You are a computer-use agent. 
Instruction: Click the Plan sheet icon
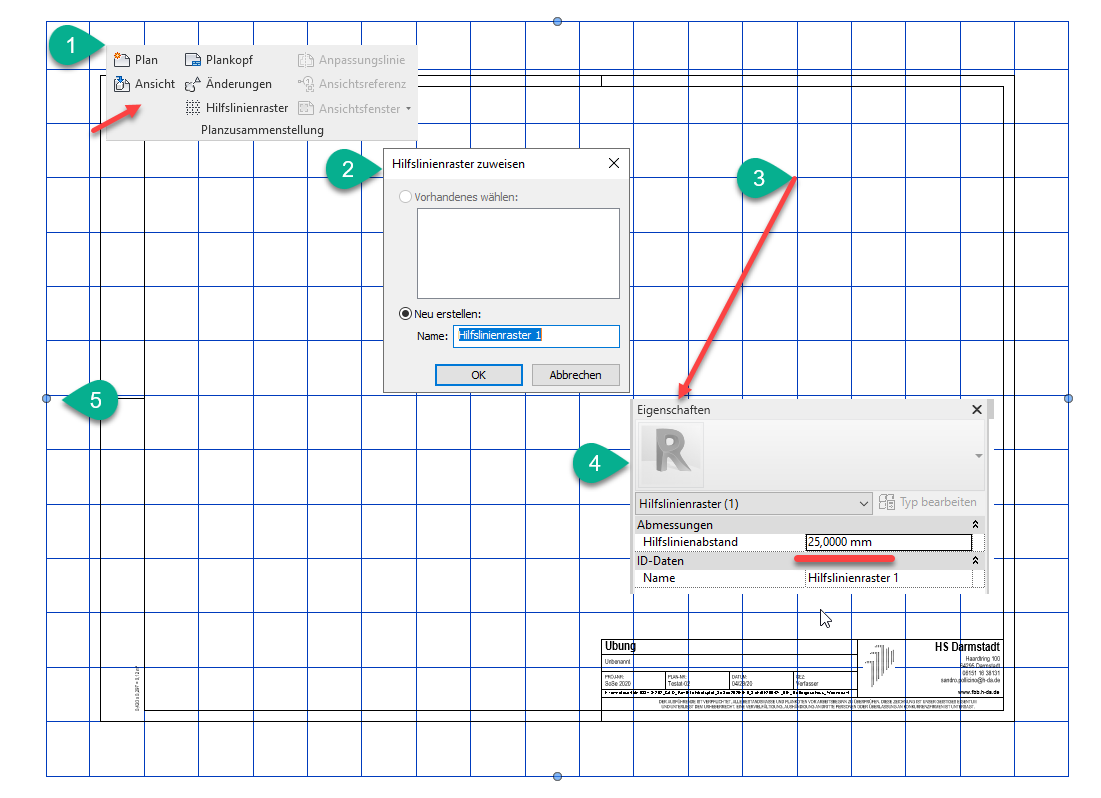(x=123, y=60)
